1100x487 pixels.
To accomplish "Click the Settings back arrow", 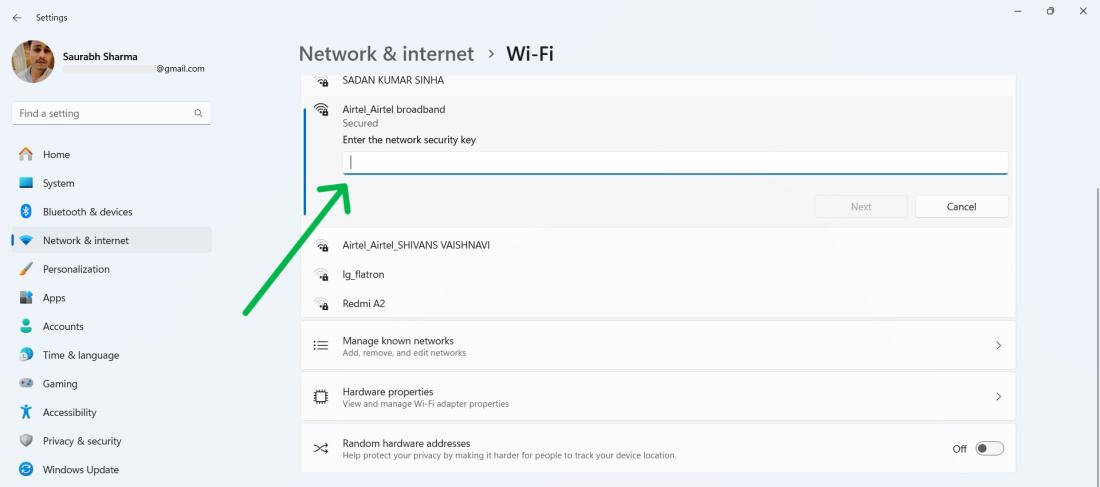I will [x=17, y=18].
